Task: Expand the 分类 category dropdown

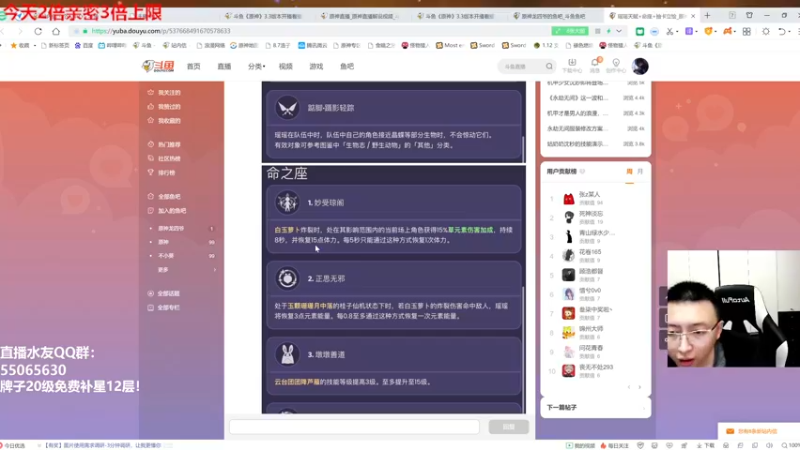Action: 256,66
